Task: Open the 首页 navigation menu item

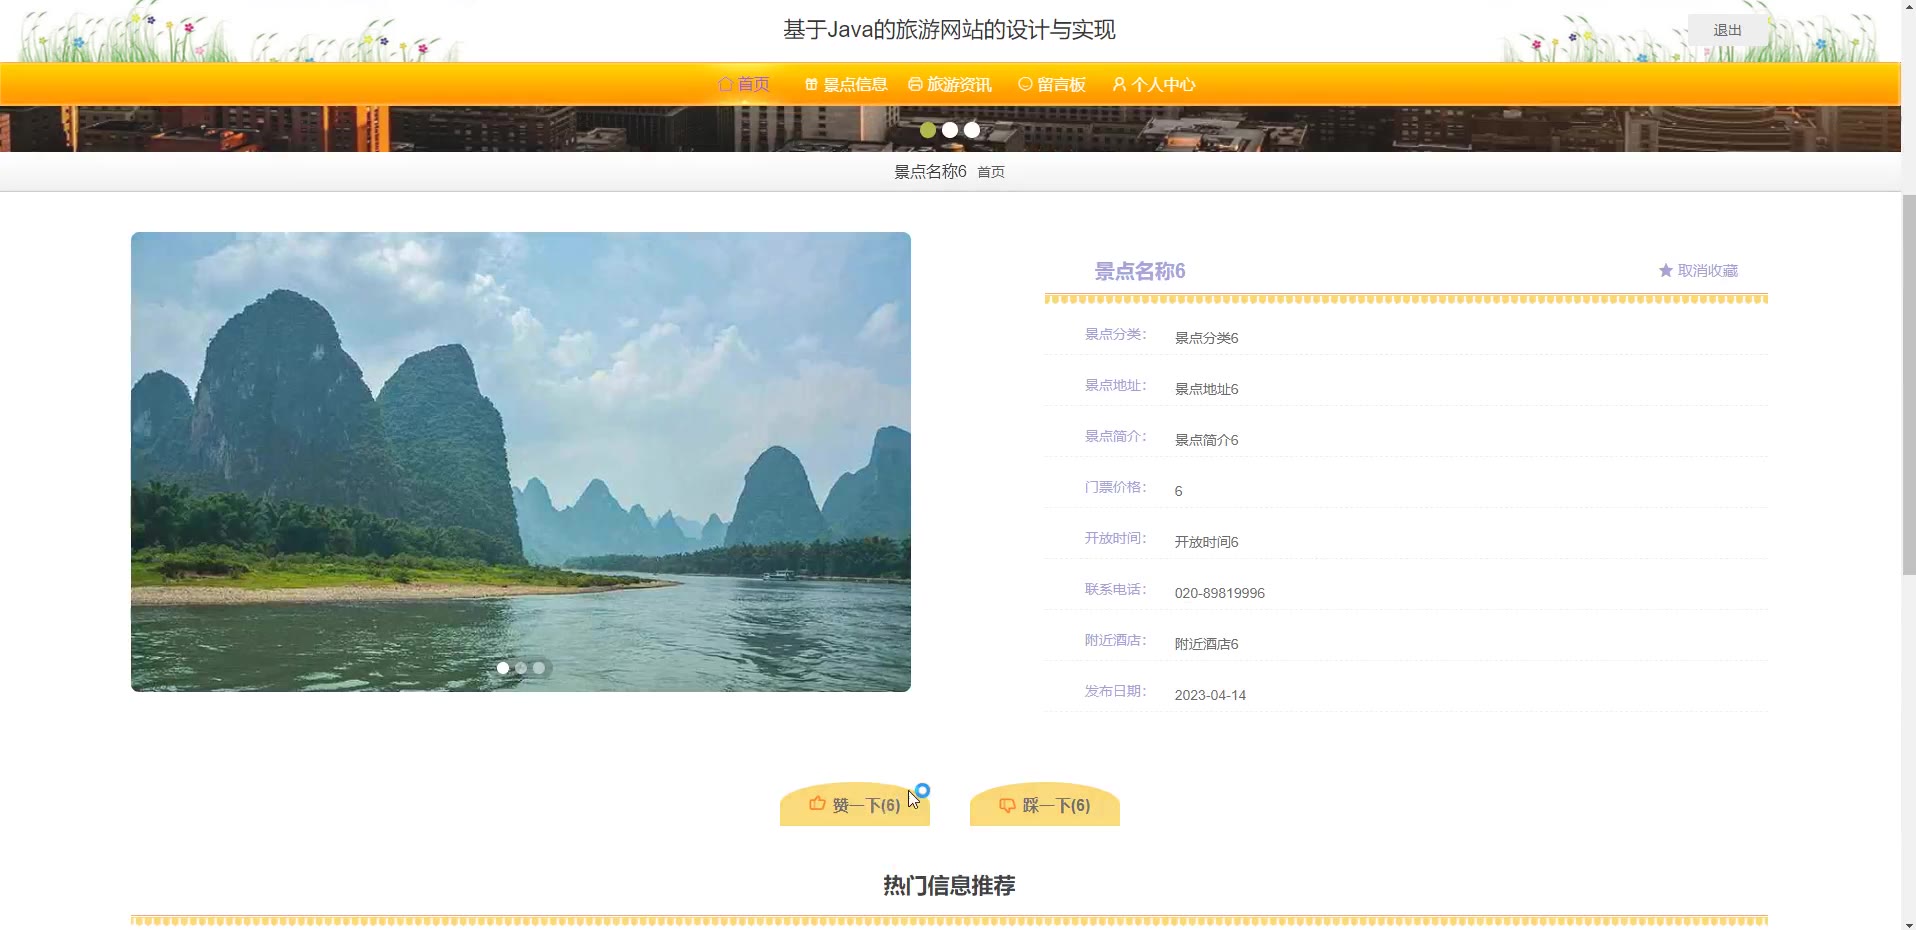Action: [x=744, y=84]
